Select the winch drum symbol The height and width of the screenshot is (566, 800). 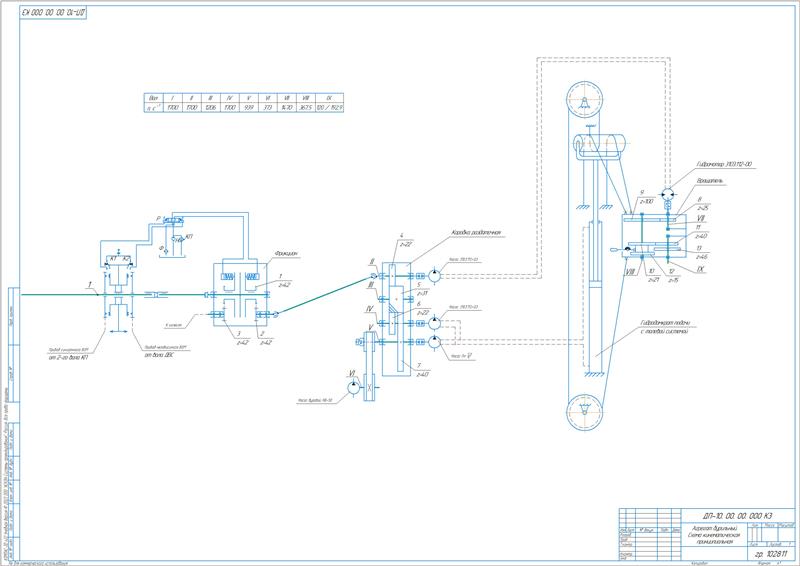point(599,143)
